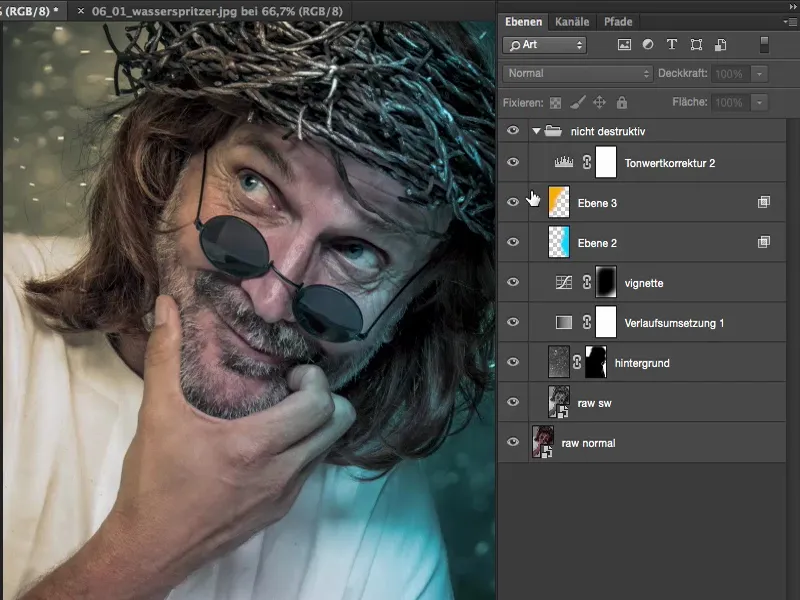Viewport: 800px width, 600px height.
Task: Toggle visibility of Ebene 3
Action: (x=513, y=202)
